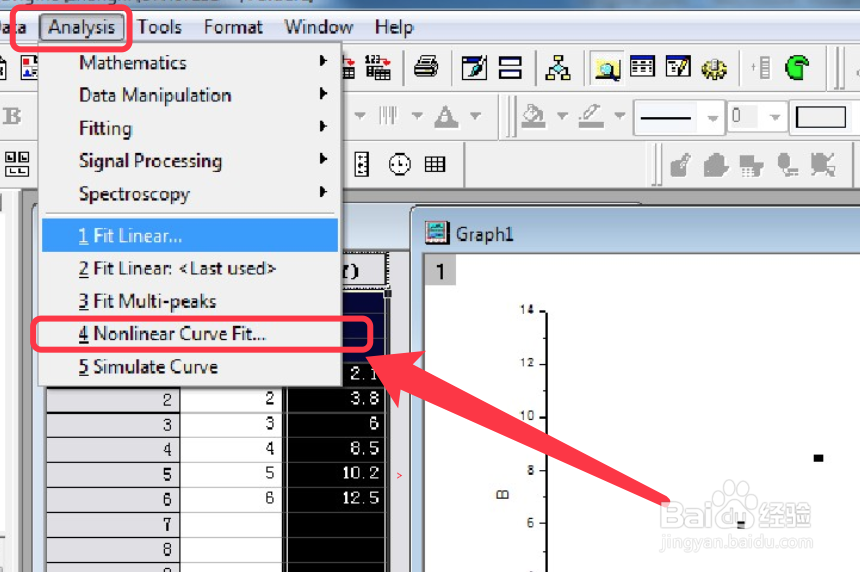Click the Y axis title B
This screenshot has height=572, width=860.
502,494
